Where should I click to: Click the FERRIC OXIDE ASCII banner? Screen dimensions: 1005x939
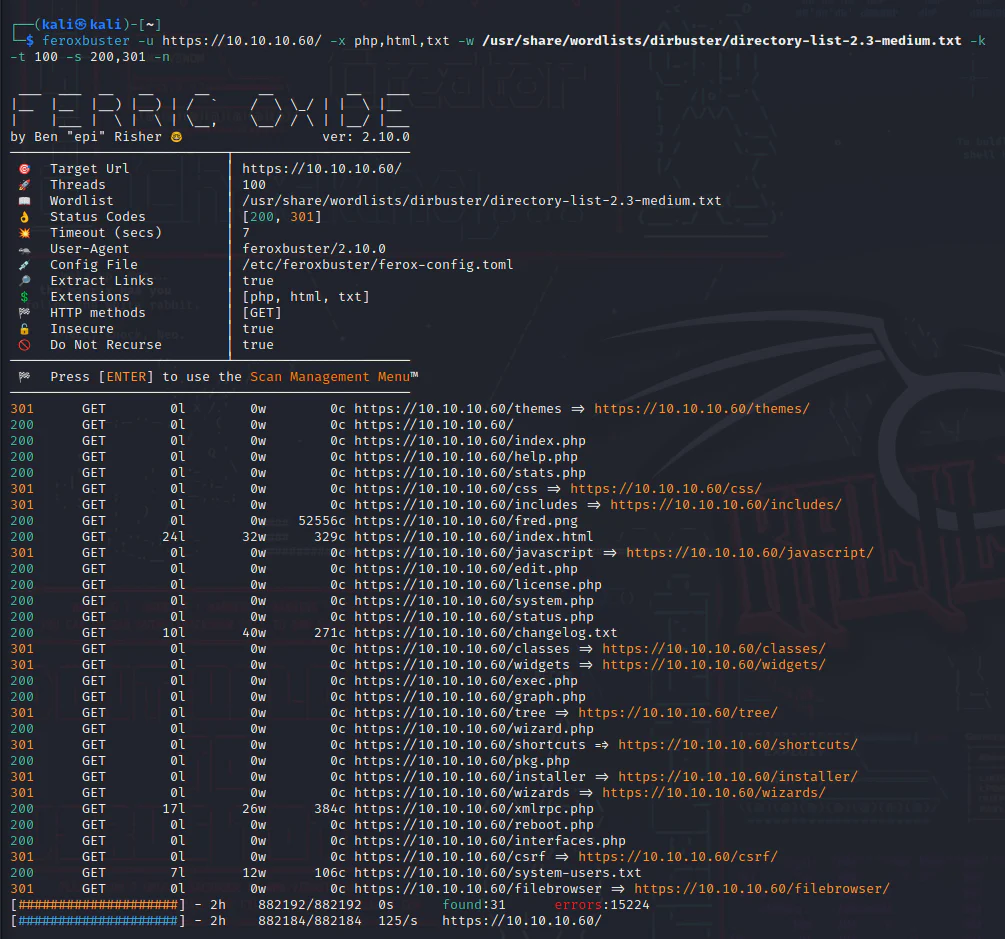[210, 110]
